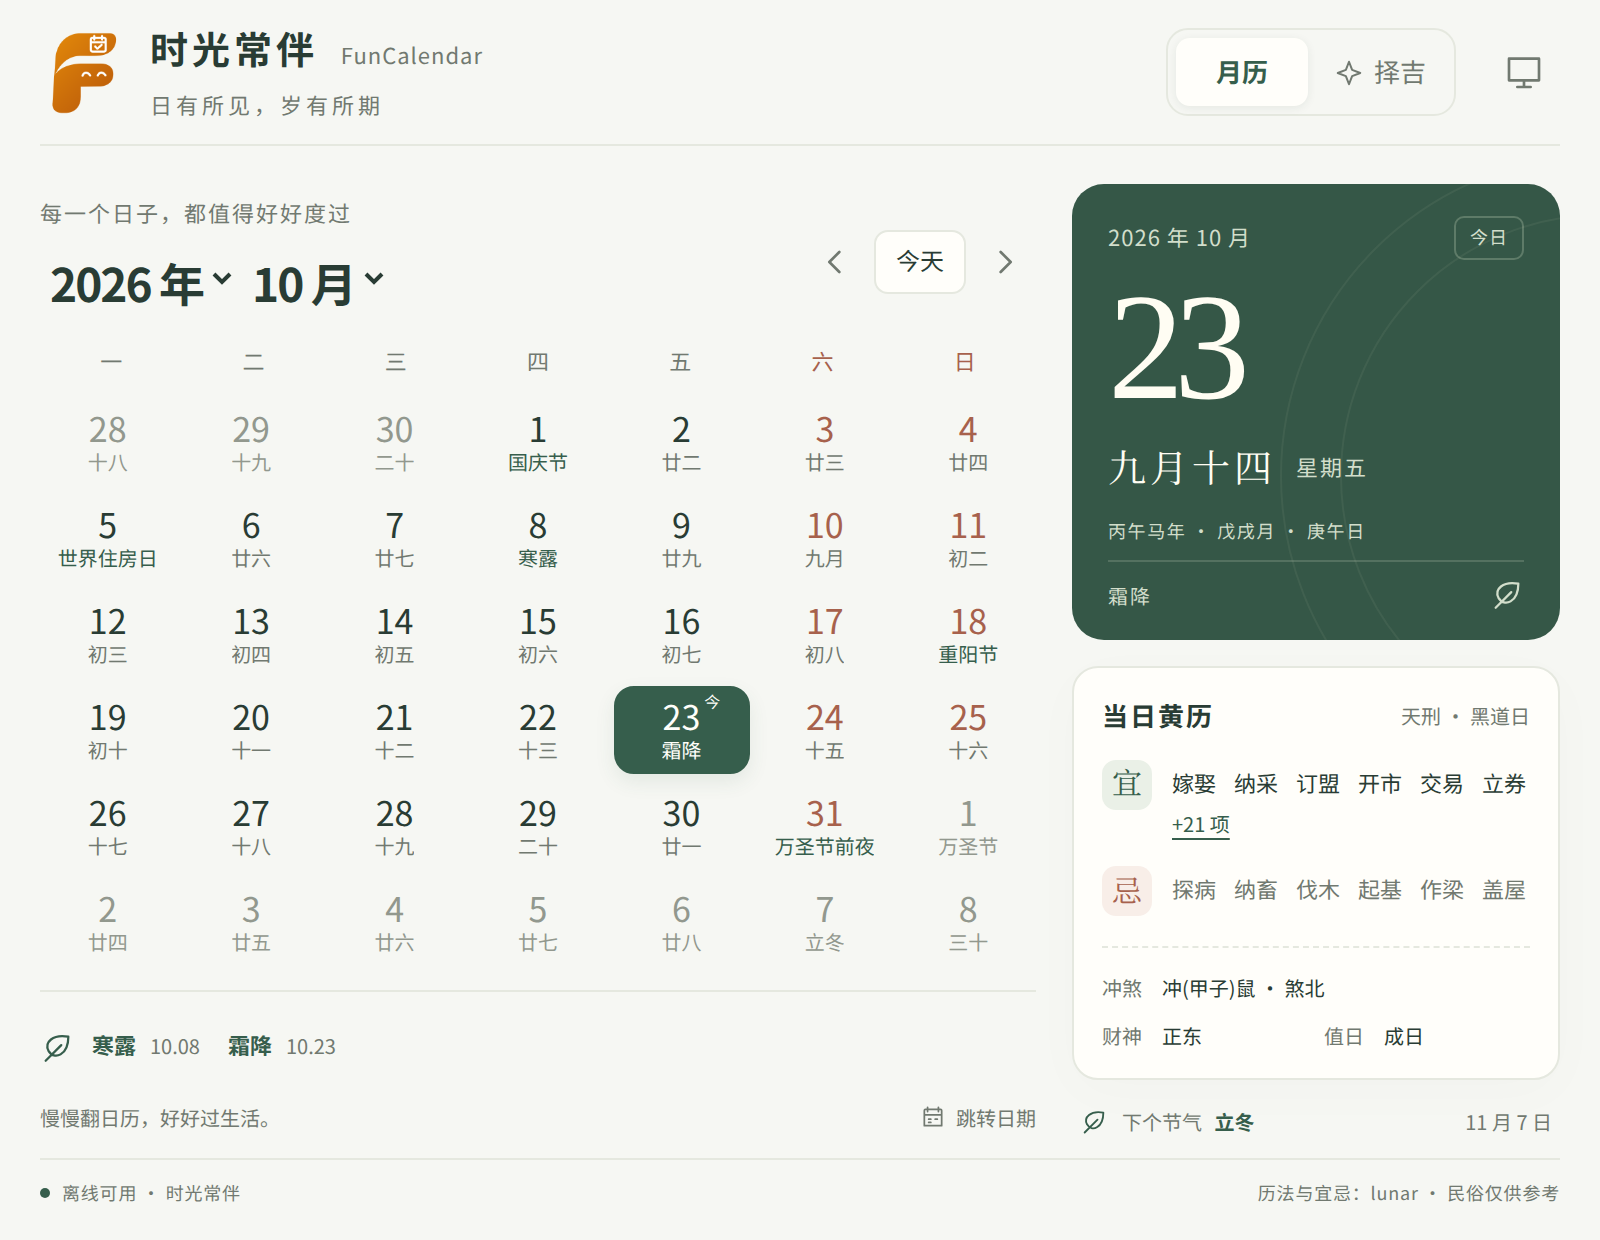Screen dimensions: 1600x1240
Task: Click the FunCalendar app logo
Action: (x=85, y=73)
